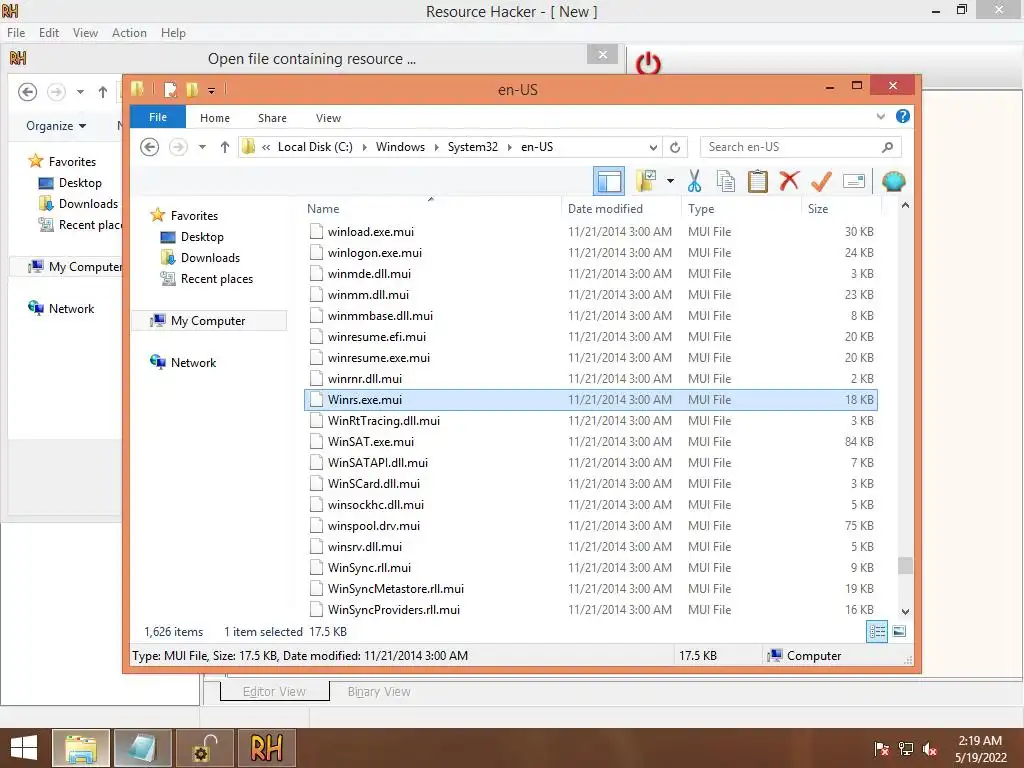Open recent locations dropdown in en-US window

[202, 147]
